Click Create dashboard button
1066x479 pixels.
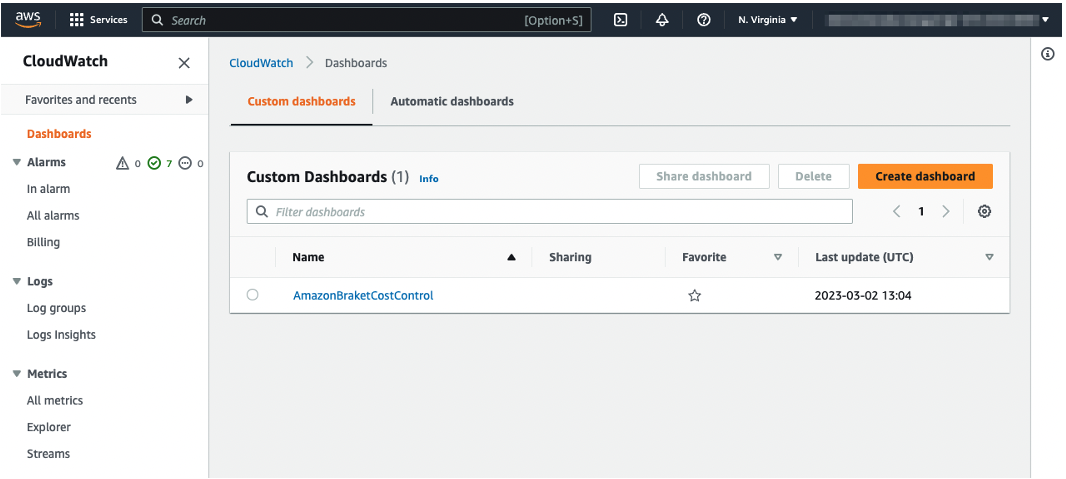[x=925, y=176]
